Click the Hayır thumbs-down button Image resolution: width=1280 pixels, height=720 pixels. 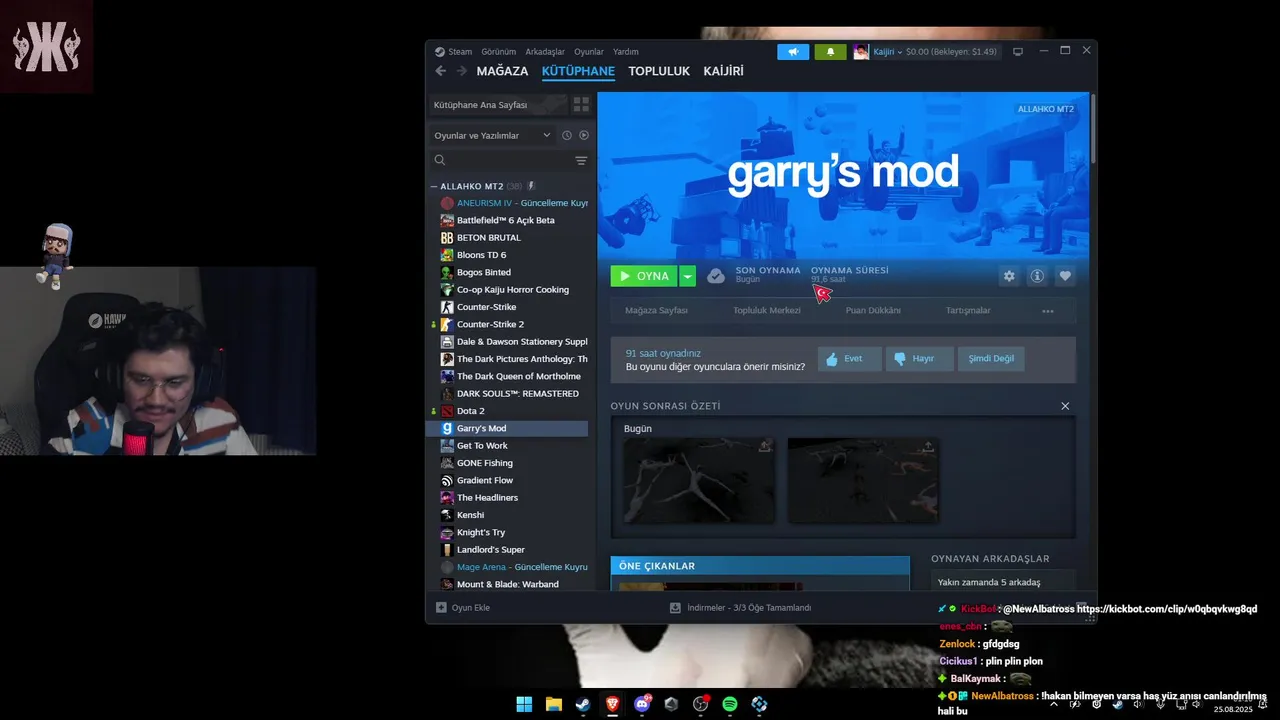pyautogui.click(x=920, y=359)
